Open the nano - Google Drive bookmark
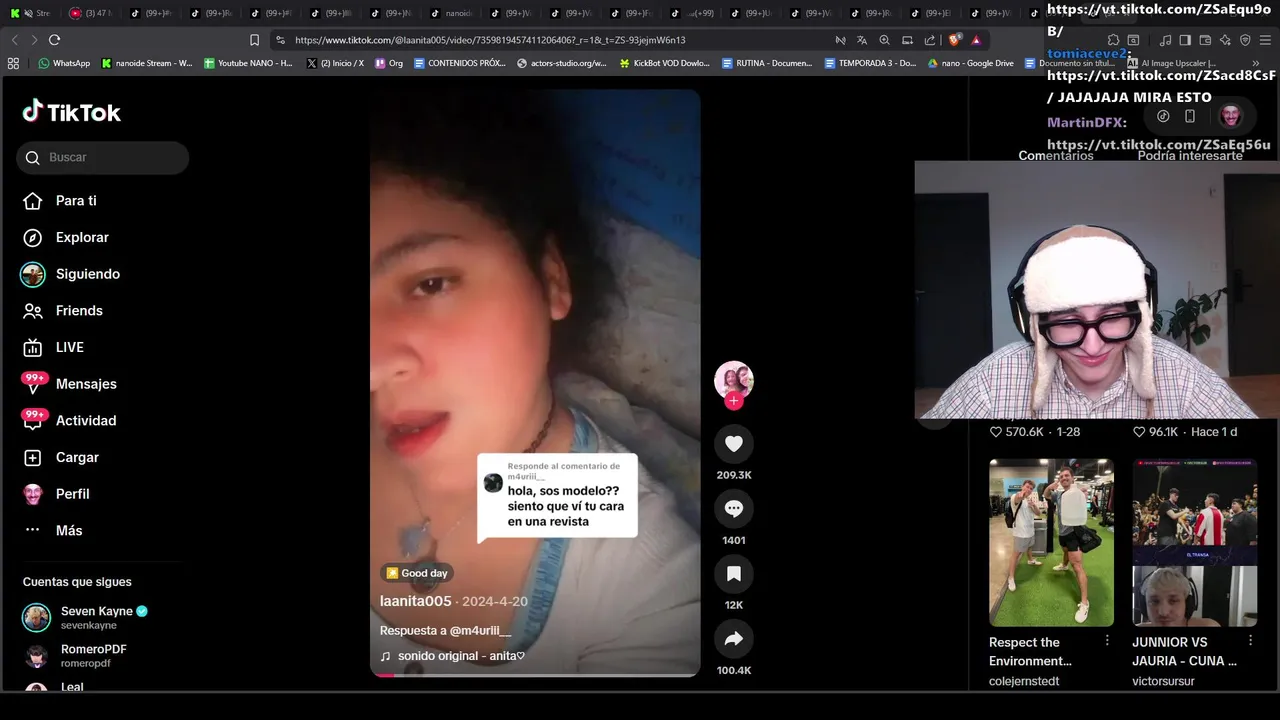Image resolution: width=1280 pixels, height=720 pixels. pos(971,63)
